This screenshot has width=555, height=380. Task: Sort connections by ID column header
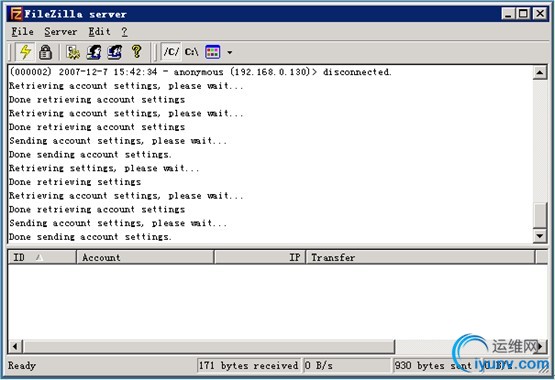point(42,257)
